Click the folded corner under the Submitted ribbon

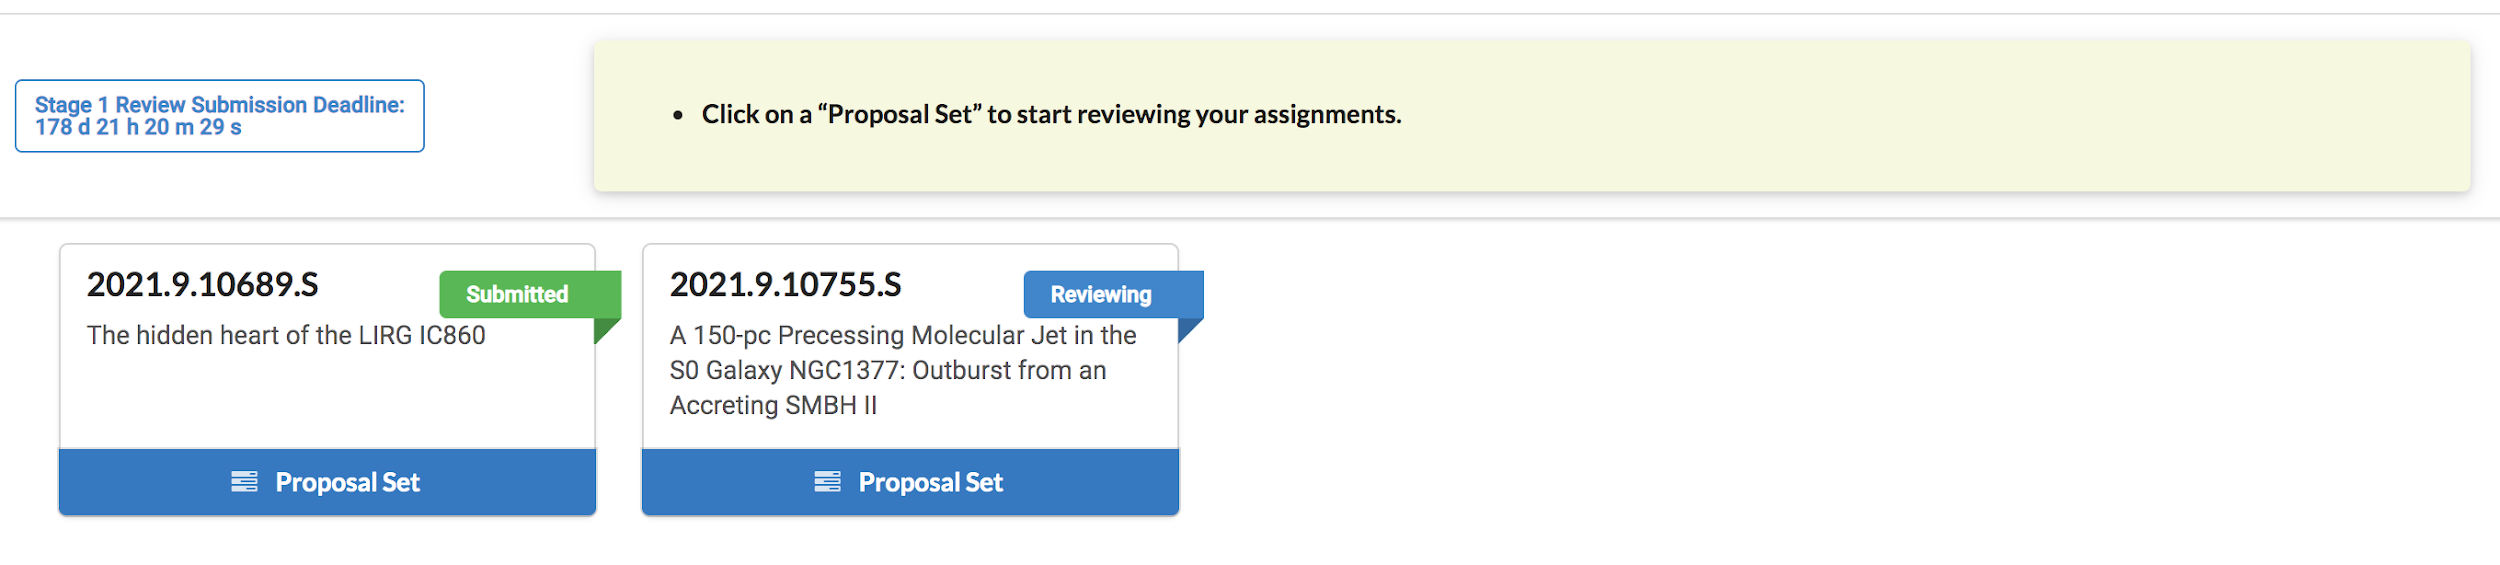coord(604,329)
